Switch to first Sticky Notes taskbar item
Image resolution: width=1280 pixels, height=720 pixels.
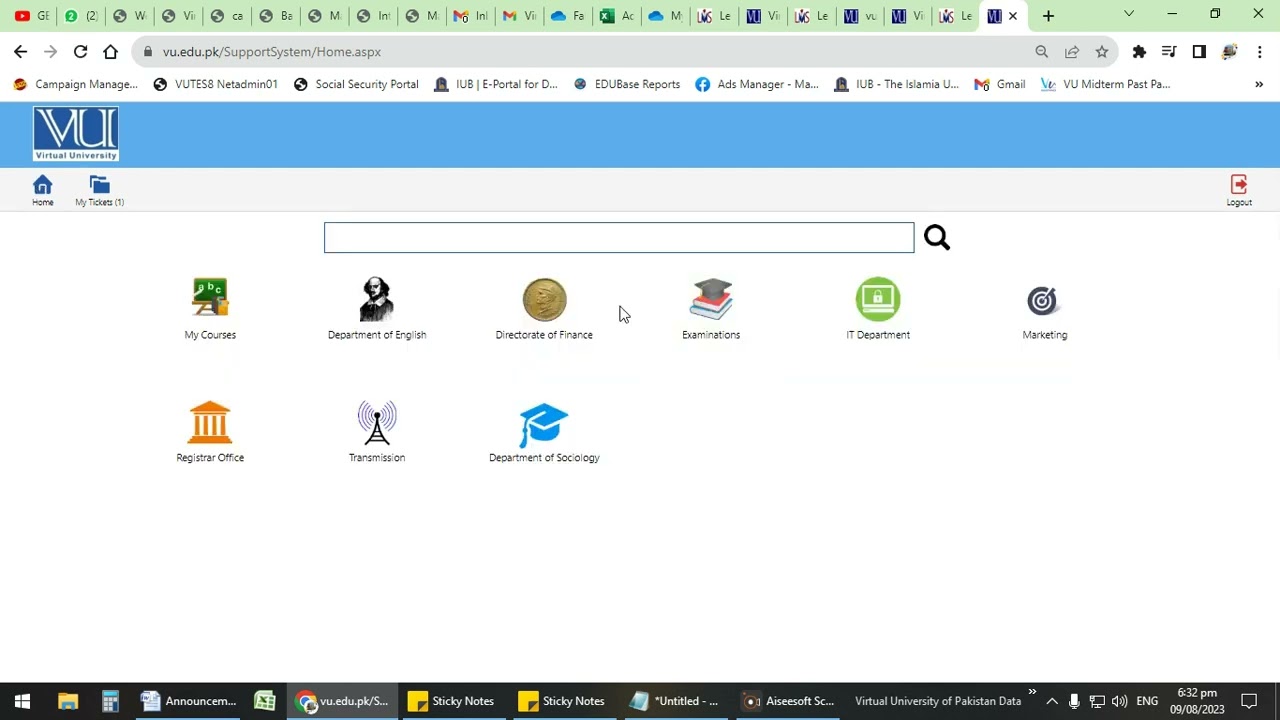pyautogui.click(x=451, y=701)
